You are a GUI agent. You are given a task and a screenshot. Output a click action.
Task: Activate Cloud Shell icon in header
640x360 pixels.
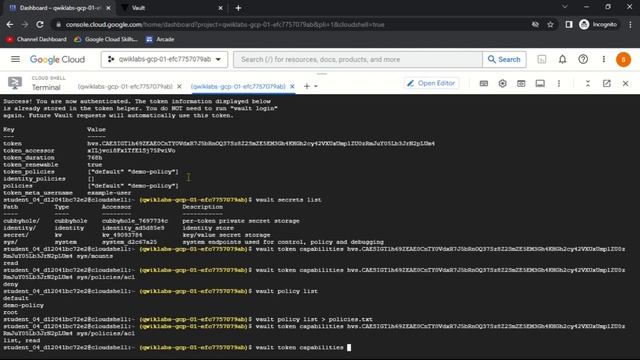click(x=542, y=60)
